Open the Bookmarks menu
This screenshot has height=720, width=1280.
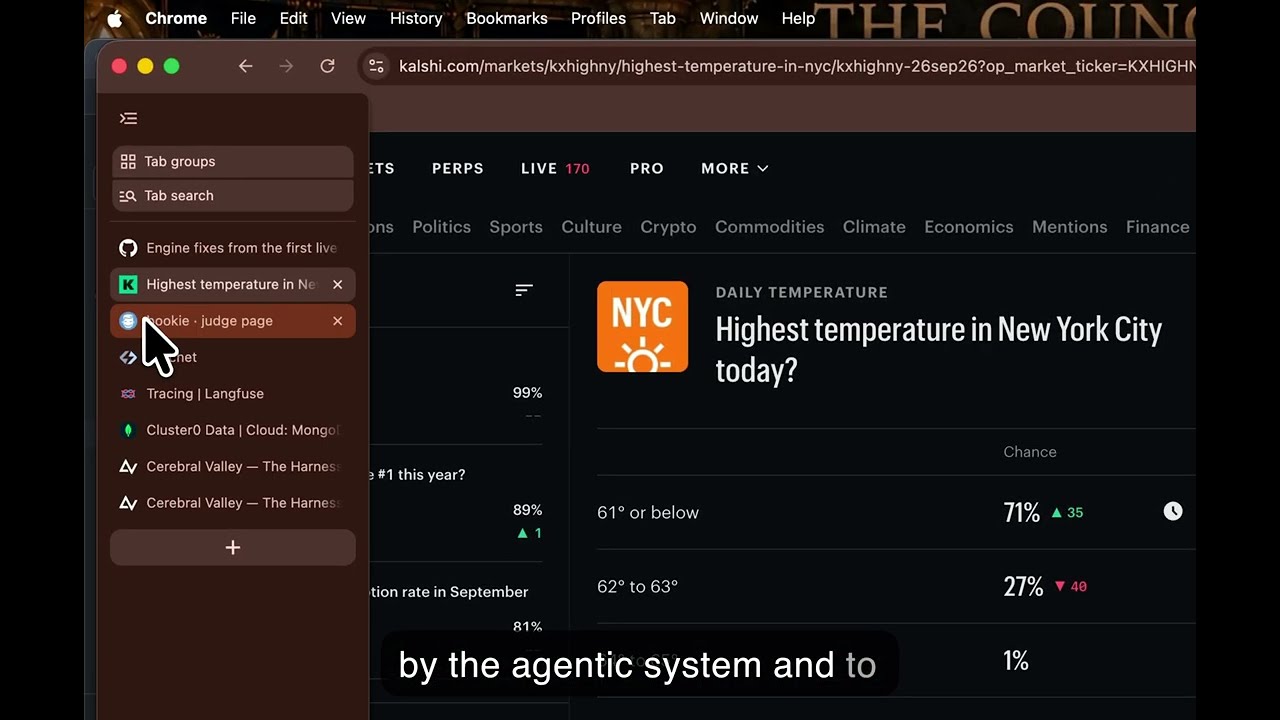click(507, 18)
